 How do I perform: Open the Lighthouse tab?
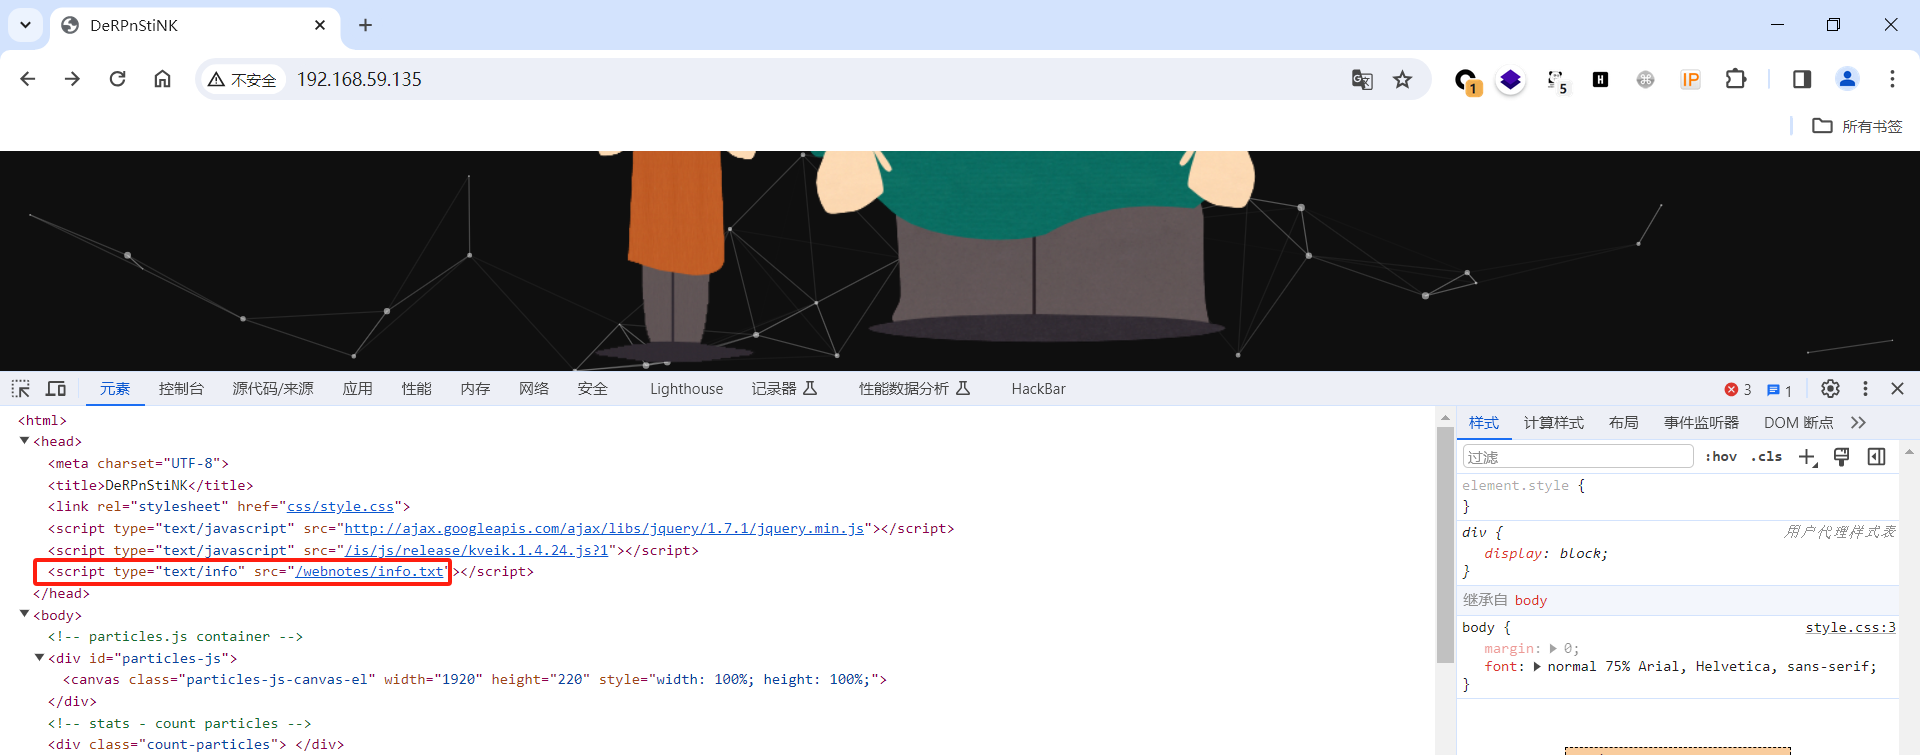[x=686, y=389]
